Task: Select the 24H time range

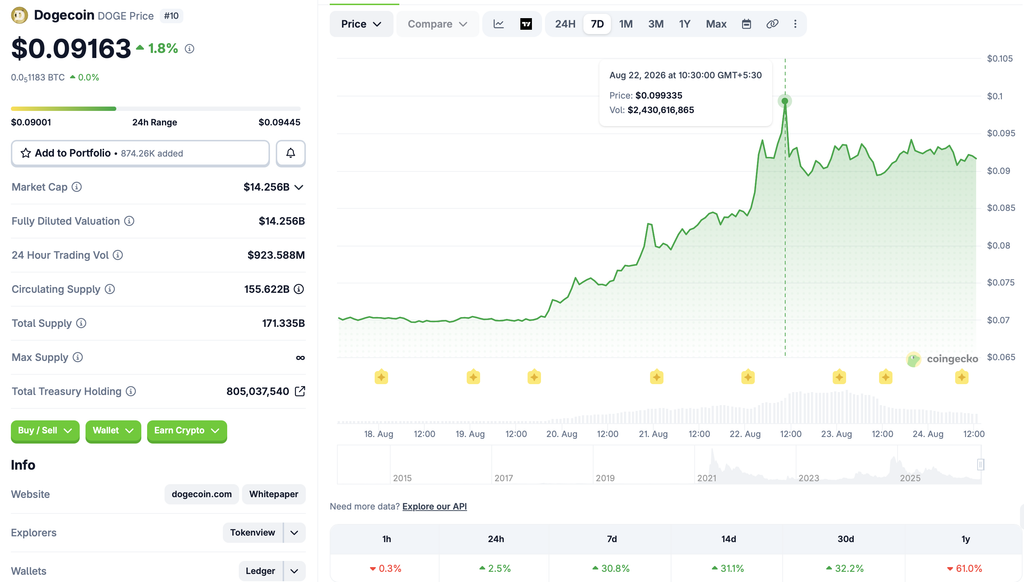Action: 565,24
